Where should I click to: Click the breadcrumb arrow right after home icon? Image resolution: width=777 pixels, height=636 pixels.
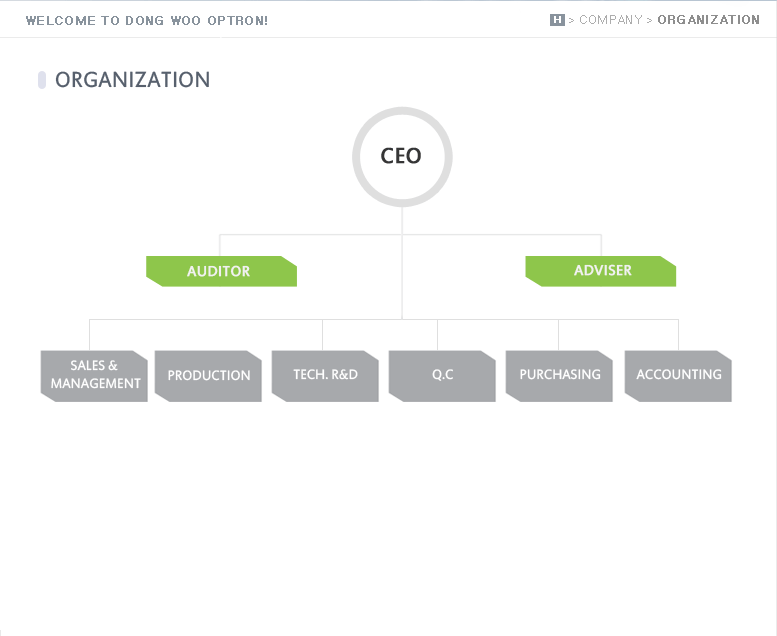click(572, 20)
